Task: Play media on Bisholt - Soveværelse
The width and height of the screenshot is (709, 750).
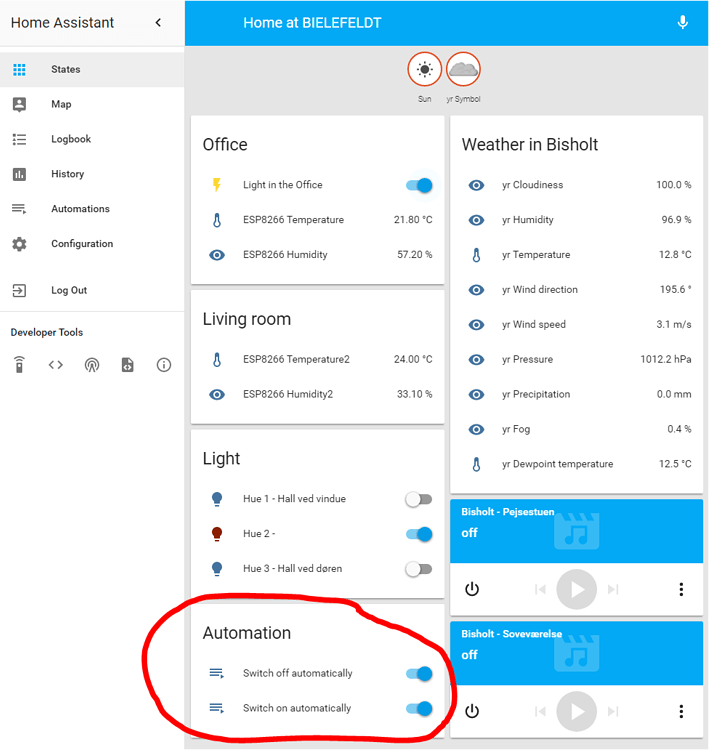Action: [576, 712]
